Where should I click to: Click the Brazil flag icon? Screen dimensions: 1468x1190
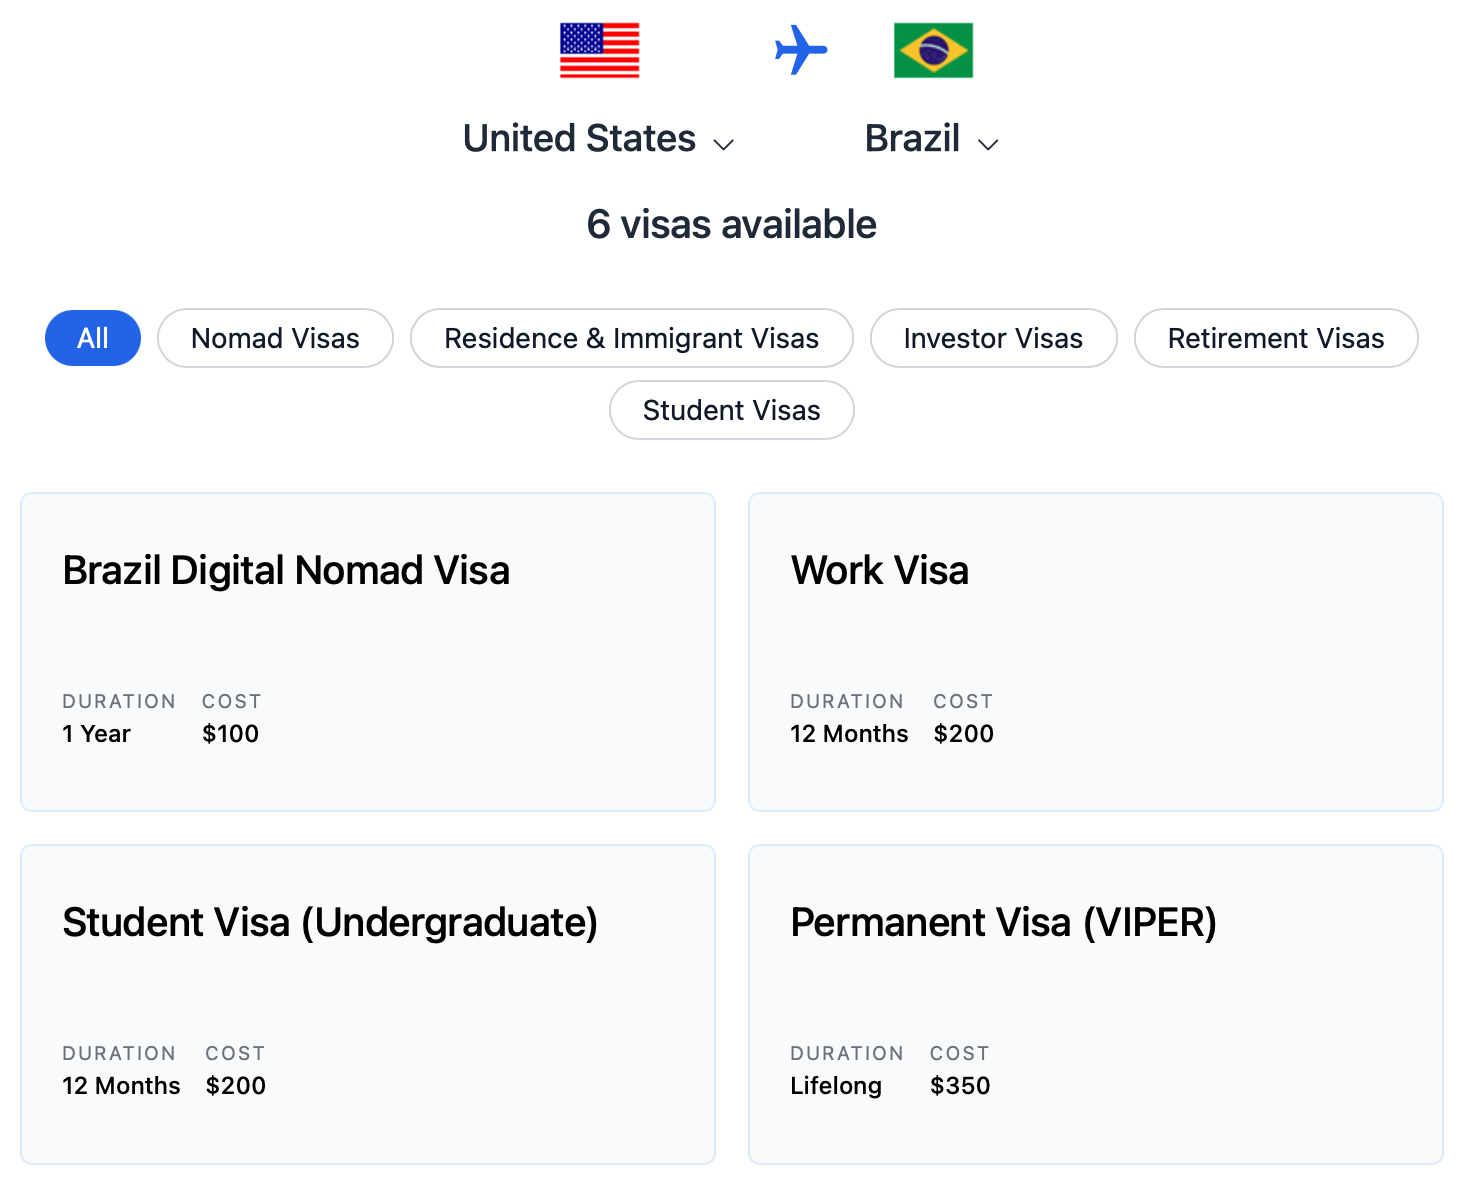tap(933, 50)
